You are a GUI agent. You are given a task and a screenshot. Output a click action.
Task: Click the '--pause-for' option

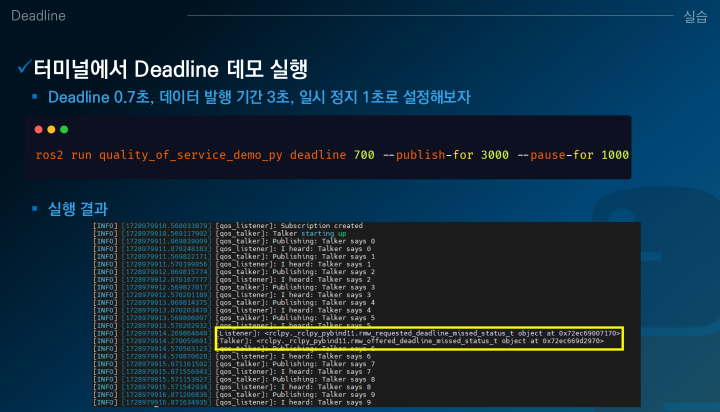(x=555, y=155)
